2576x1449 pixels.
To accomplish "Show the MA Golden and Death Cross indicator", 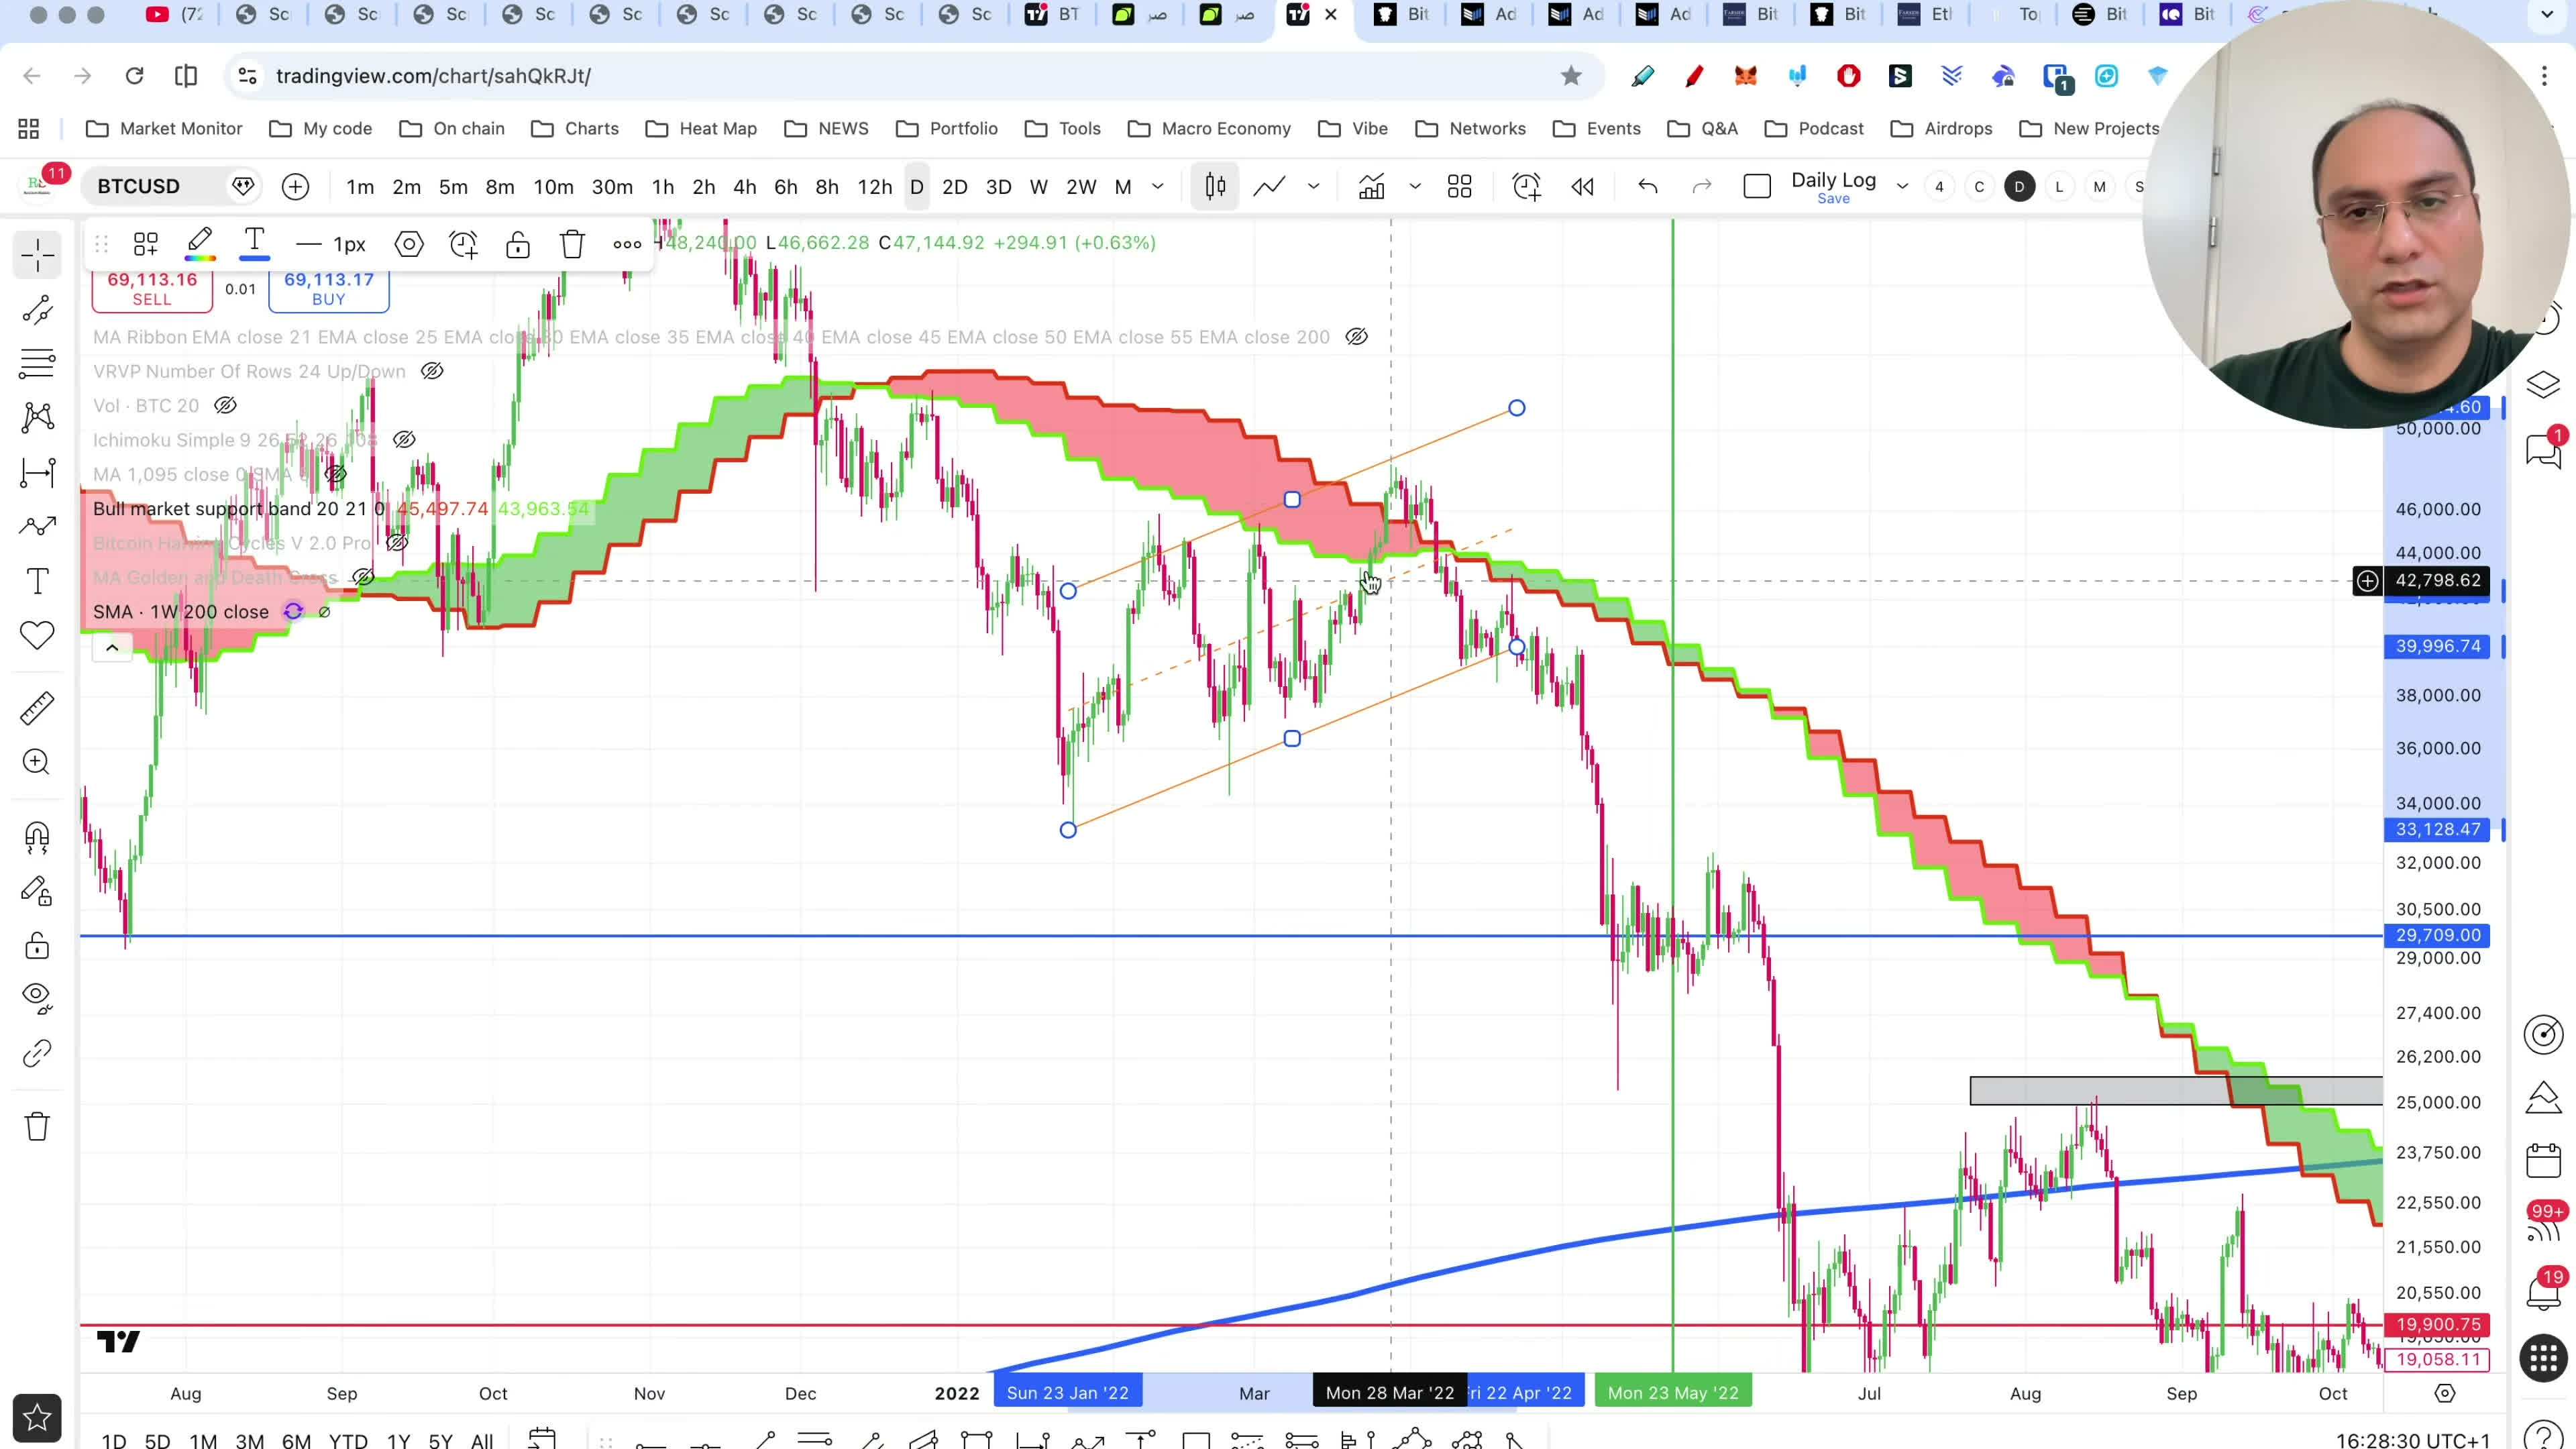I will [x=363, y=577].
